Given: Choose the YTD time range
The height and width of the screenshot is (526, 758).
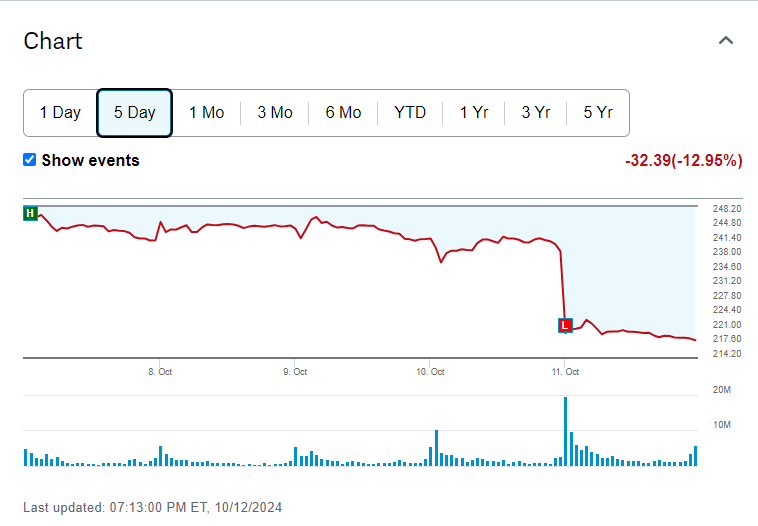Looking at the screenshot, I should point(410,113).
